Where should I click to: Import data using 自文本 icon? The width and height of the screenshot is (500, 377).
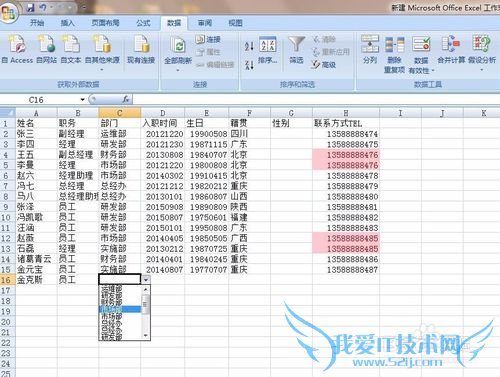click(x=71, y=50)
